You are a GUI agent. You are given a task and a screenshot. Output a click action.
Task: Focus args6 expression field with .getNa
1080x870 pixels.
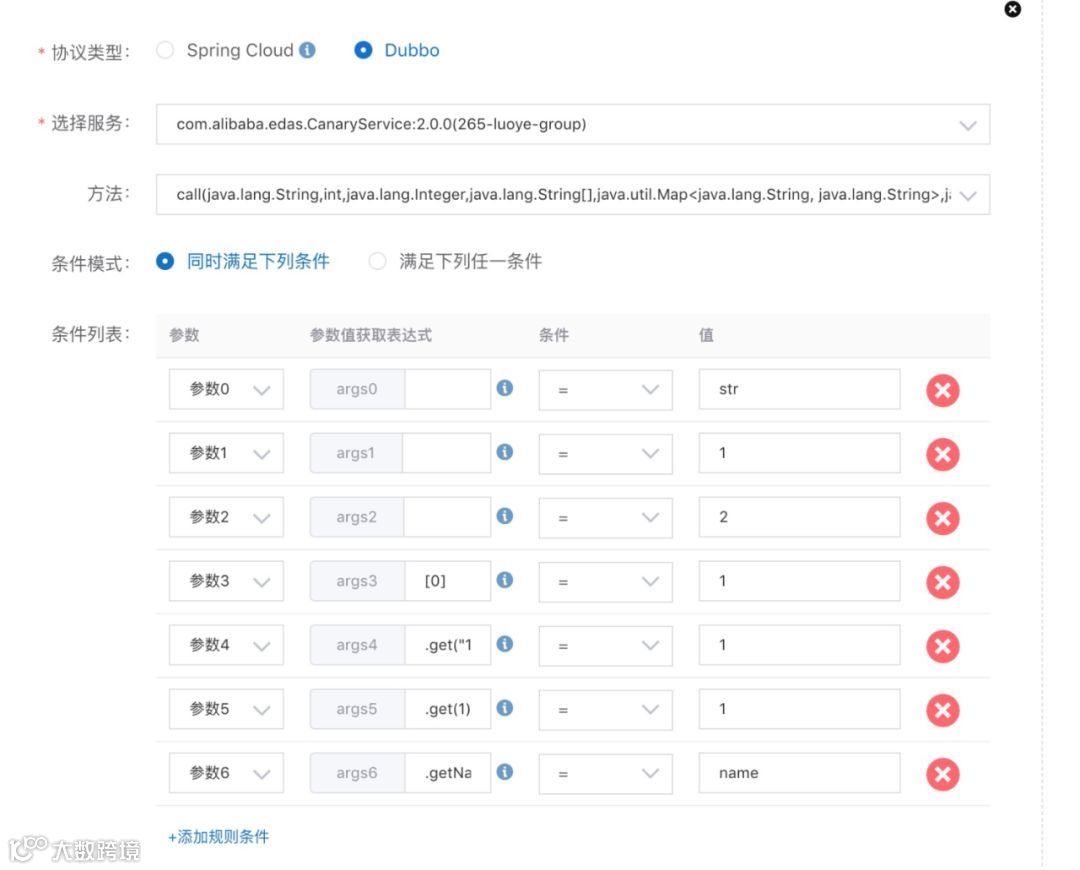coord(448,774)
